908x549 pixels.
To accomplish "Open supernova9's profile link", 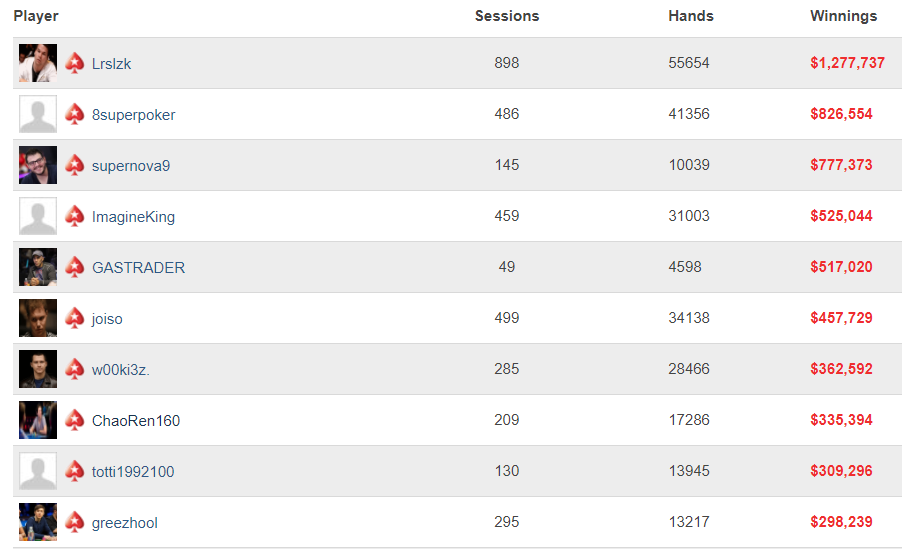I will pyautogui.click(x=131, y=166).
